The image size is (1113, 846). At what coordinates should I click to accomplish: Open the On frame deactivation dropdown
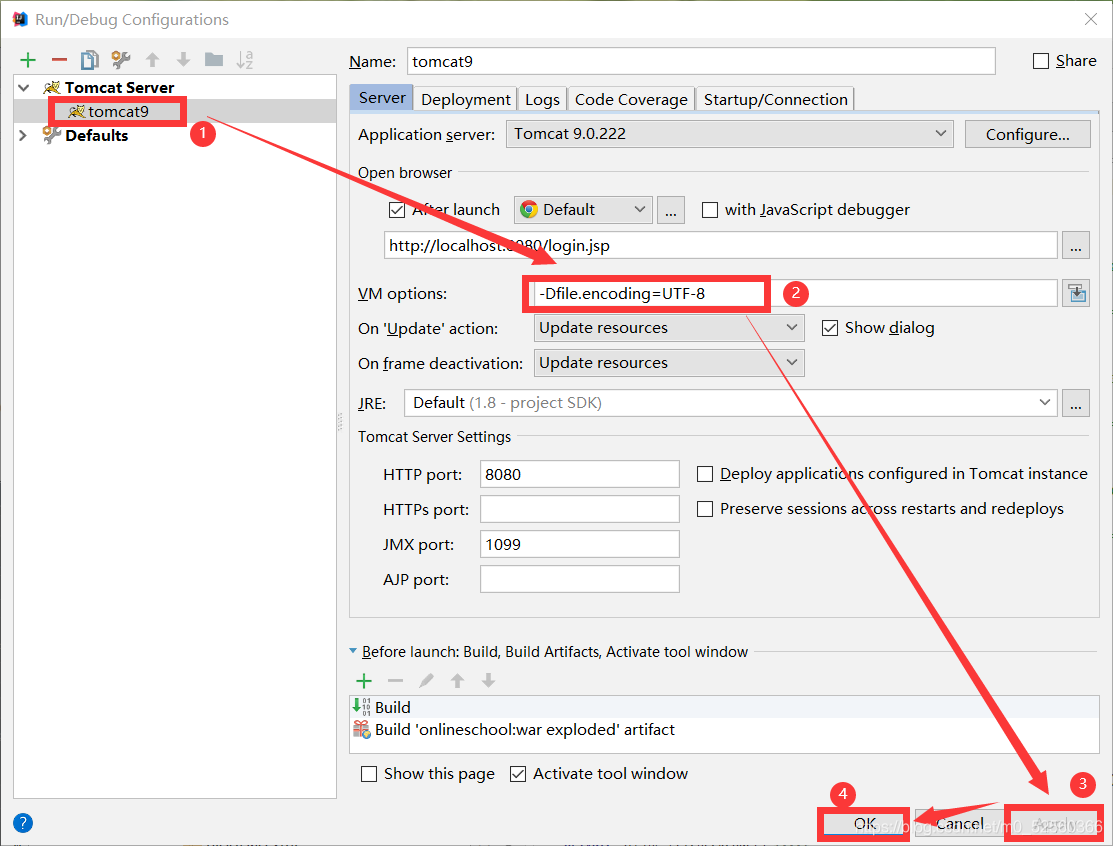click(x=669, y=363)
